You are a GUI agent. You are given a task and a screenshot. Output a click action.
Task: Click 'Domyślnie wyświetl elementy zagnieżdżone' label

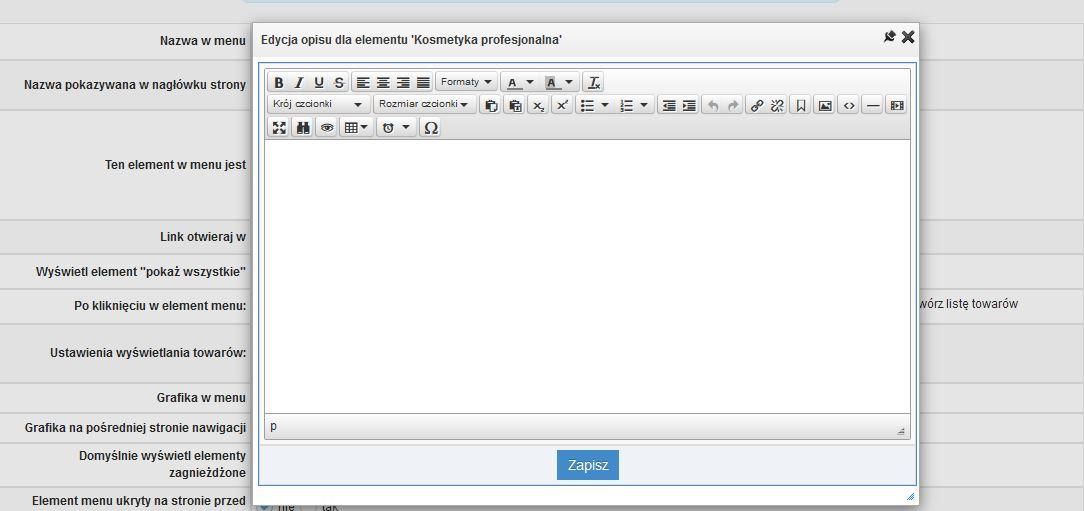(162, 465)
